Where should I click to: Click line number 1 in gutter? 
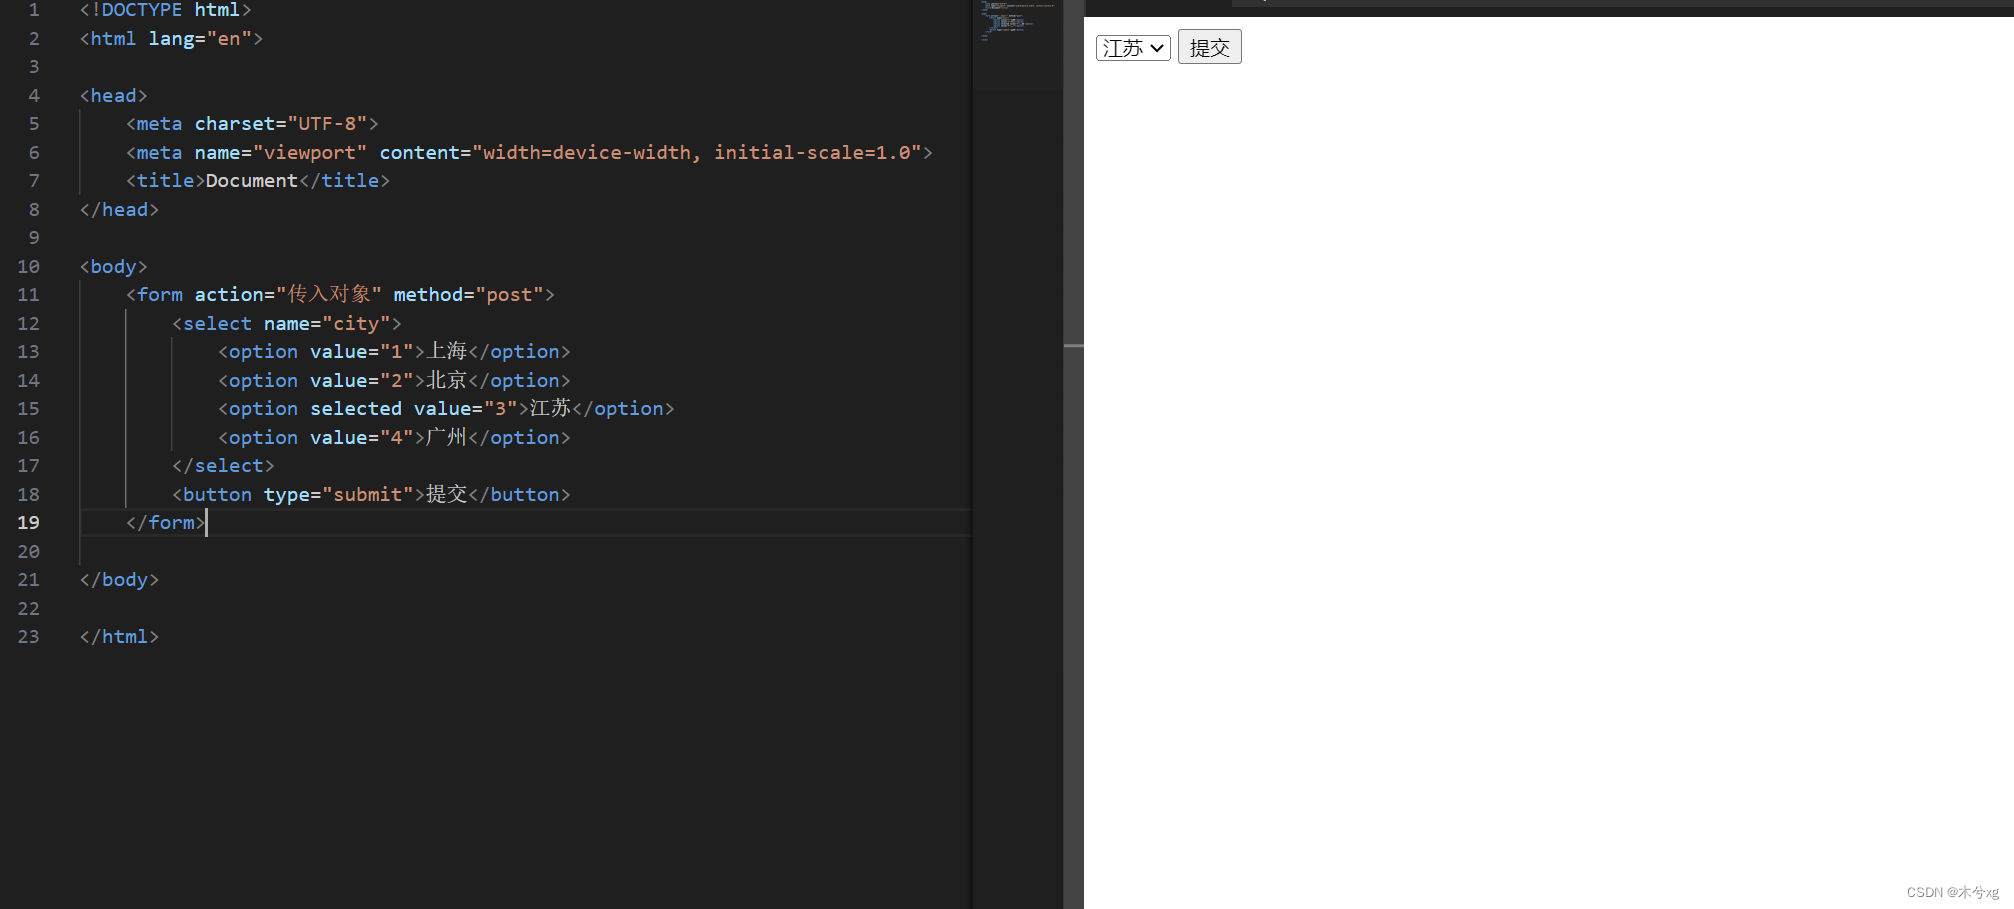tap(34, 9)
